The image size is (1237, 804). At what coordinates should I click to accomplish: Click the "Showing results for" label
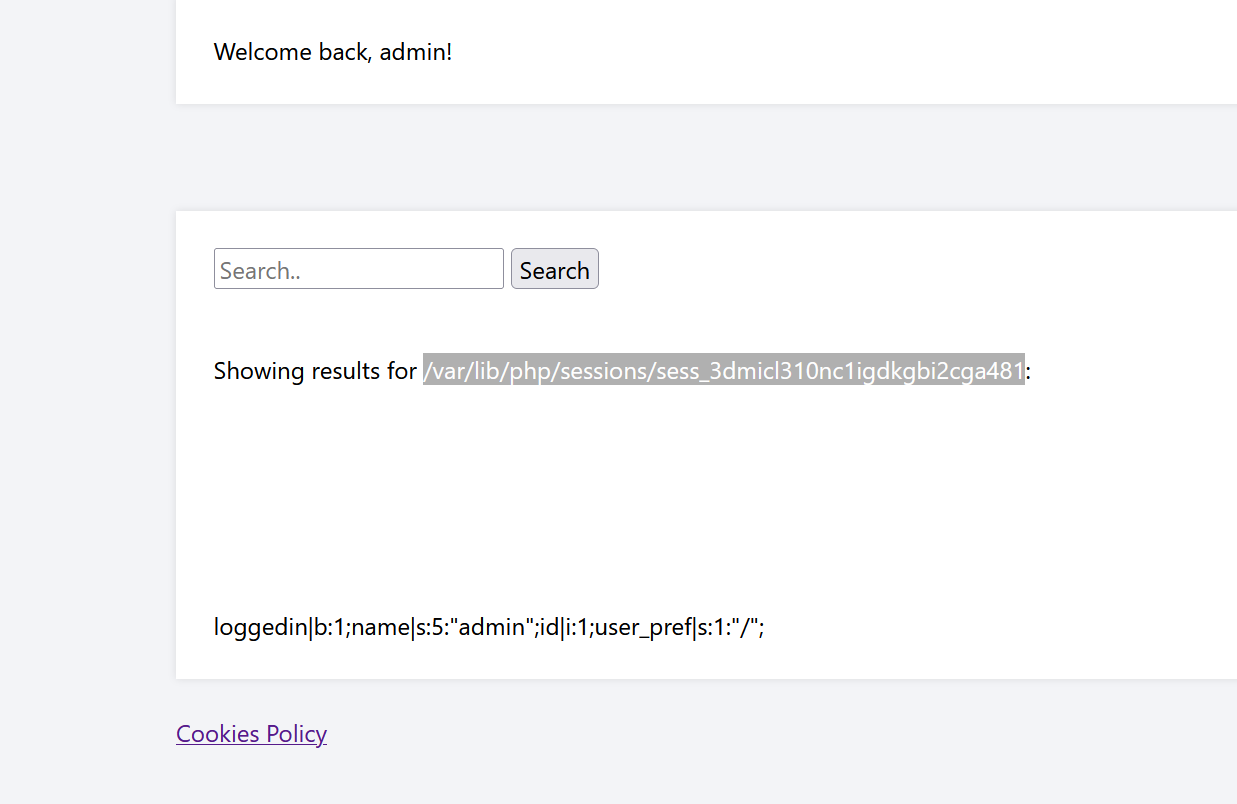(x=315, y=371)
